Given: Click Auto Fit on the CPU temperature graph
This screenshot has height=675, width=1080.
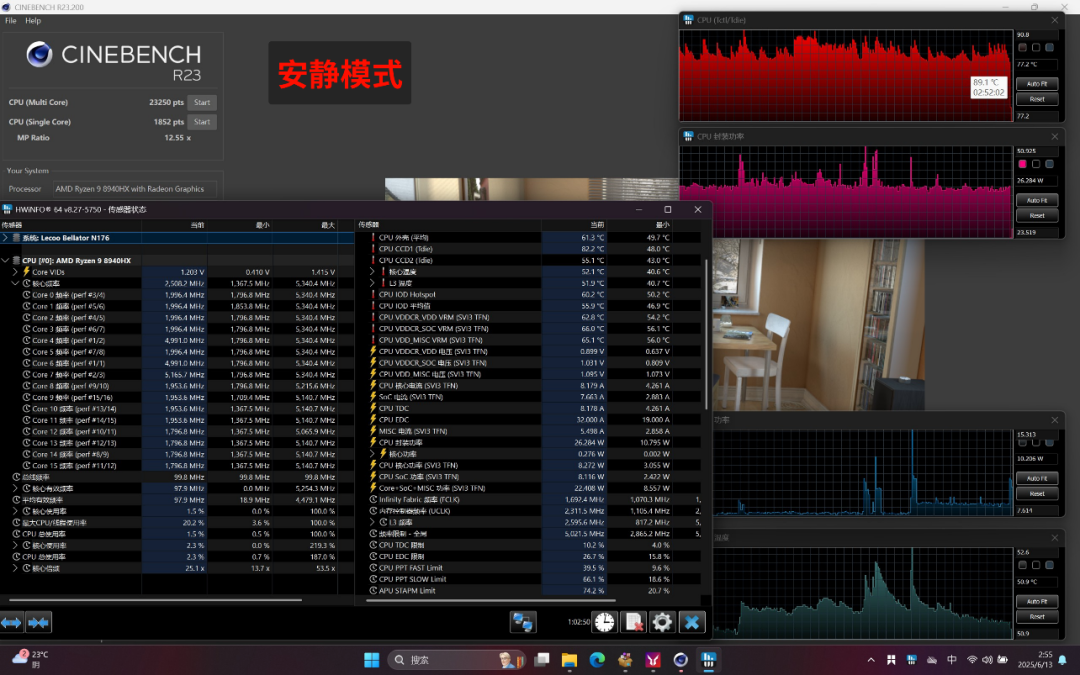Looking at the screenshot, I should click(1037, 84).
